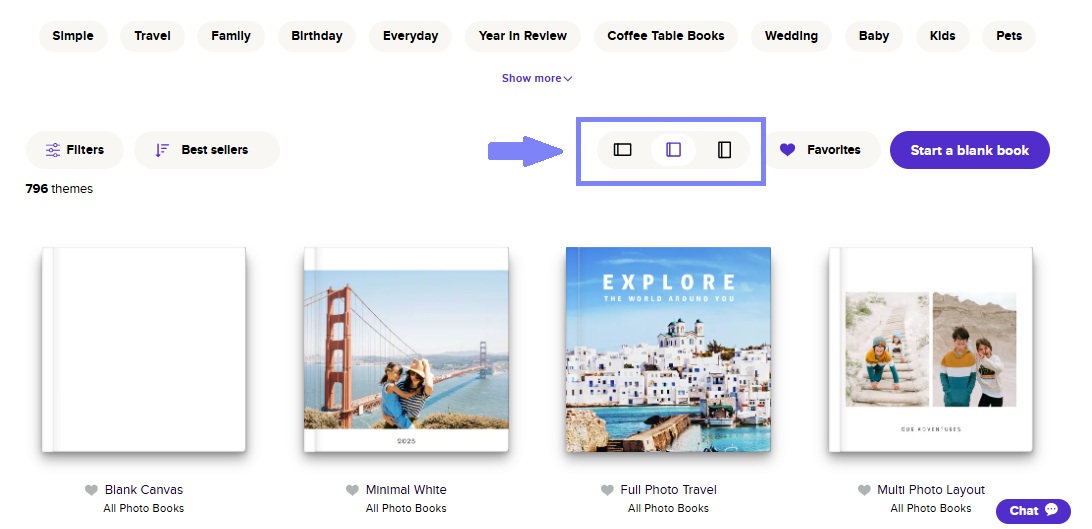This screenshot has height=529, width=1092.
Task: Favorite the Blank Canvas theme heart
Action: [x=91, y=490]
